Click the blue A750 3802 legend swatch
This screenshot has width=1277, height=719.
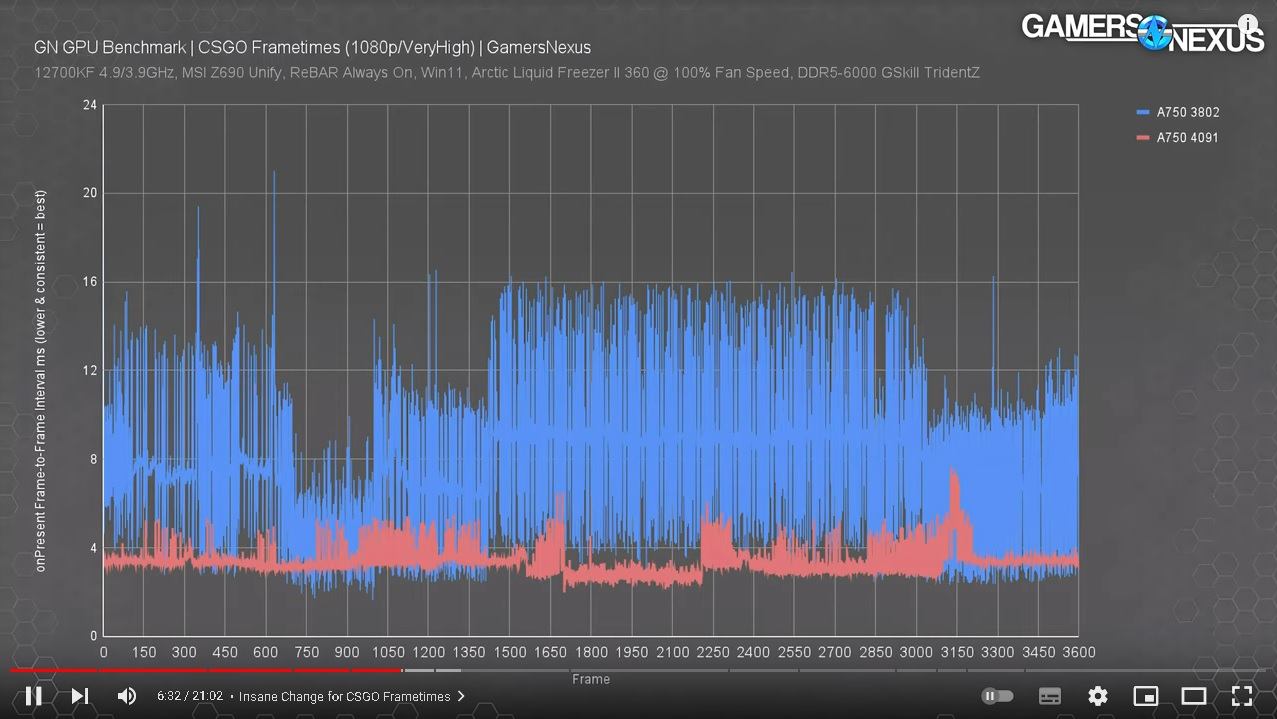[1143, 113]
